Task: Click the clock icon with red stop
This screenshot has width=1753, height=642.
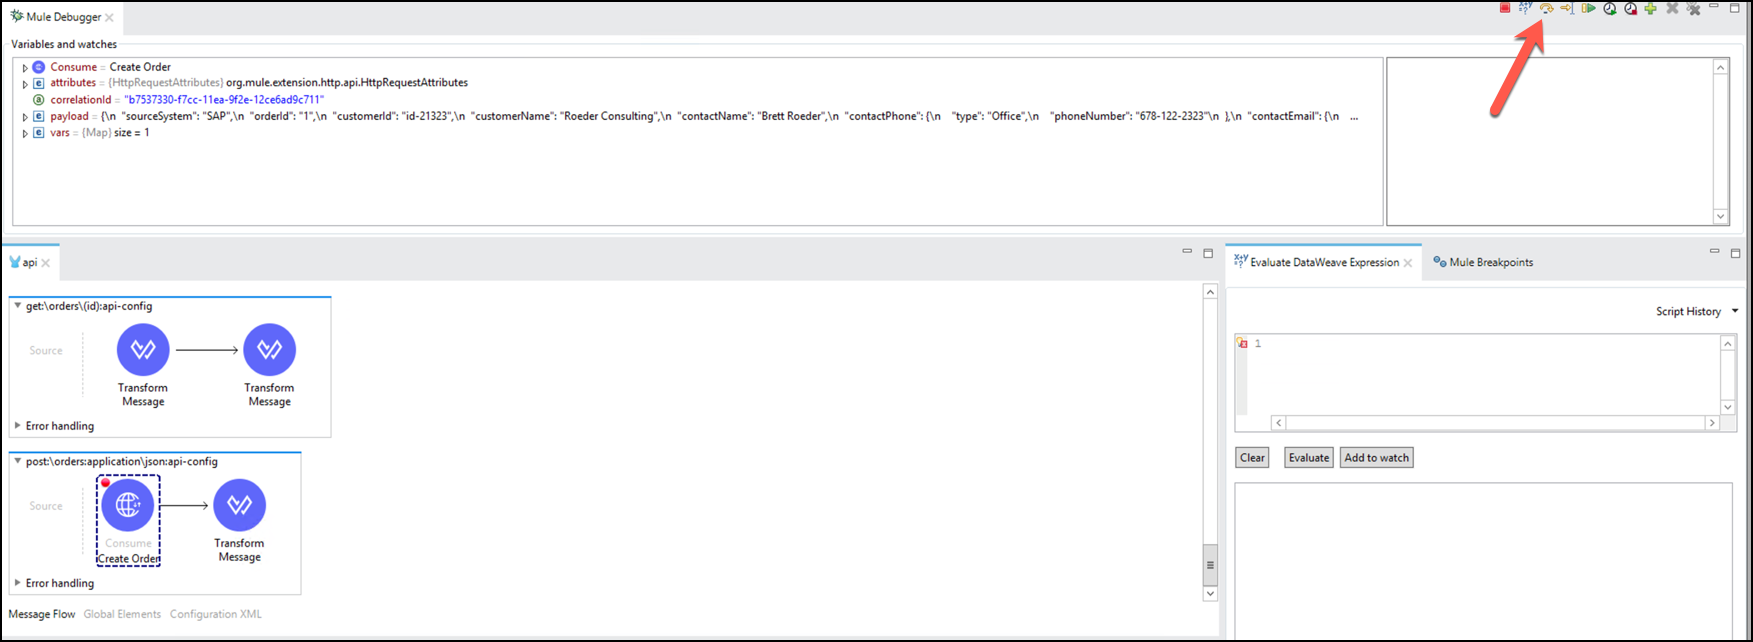Action: pyautogui.click(x=1631, y=8)
